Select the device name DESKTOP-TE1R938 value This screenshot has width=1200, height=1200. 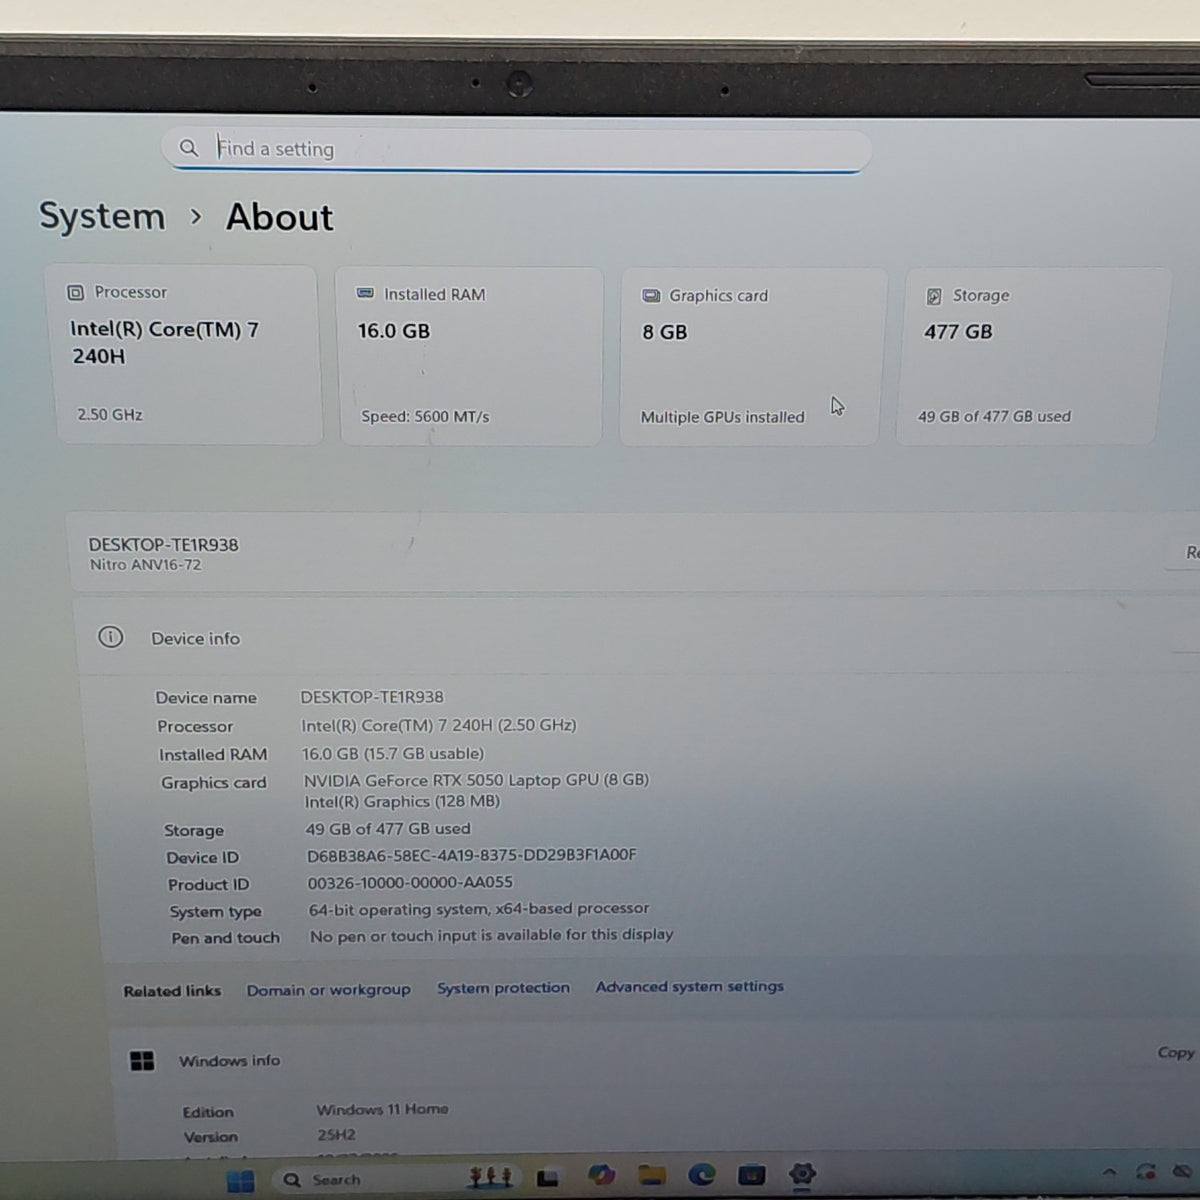[372, 697]
